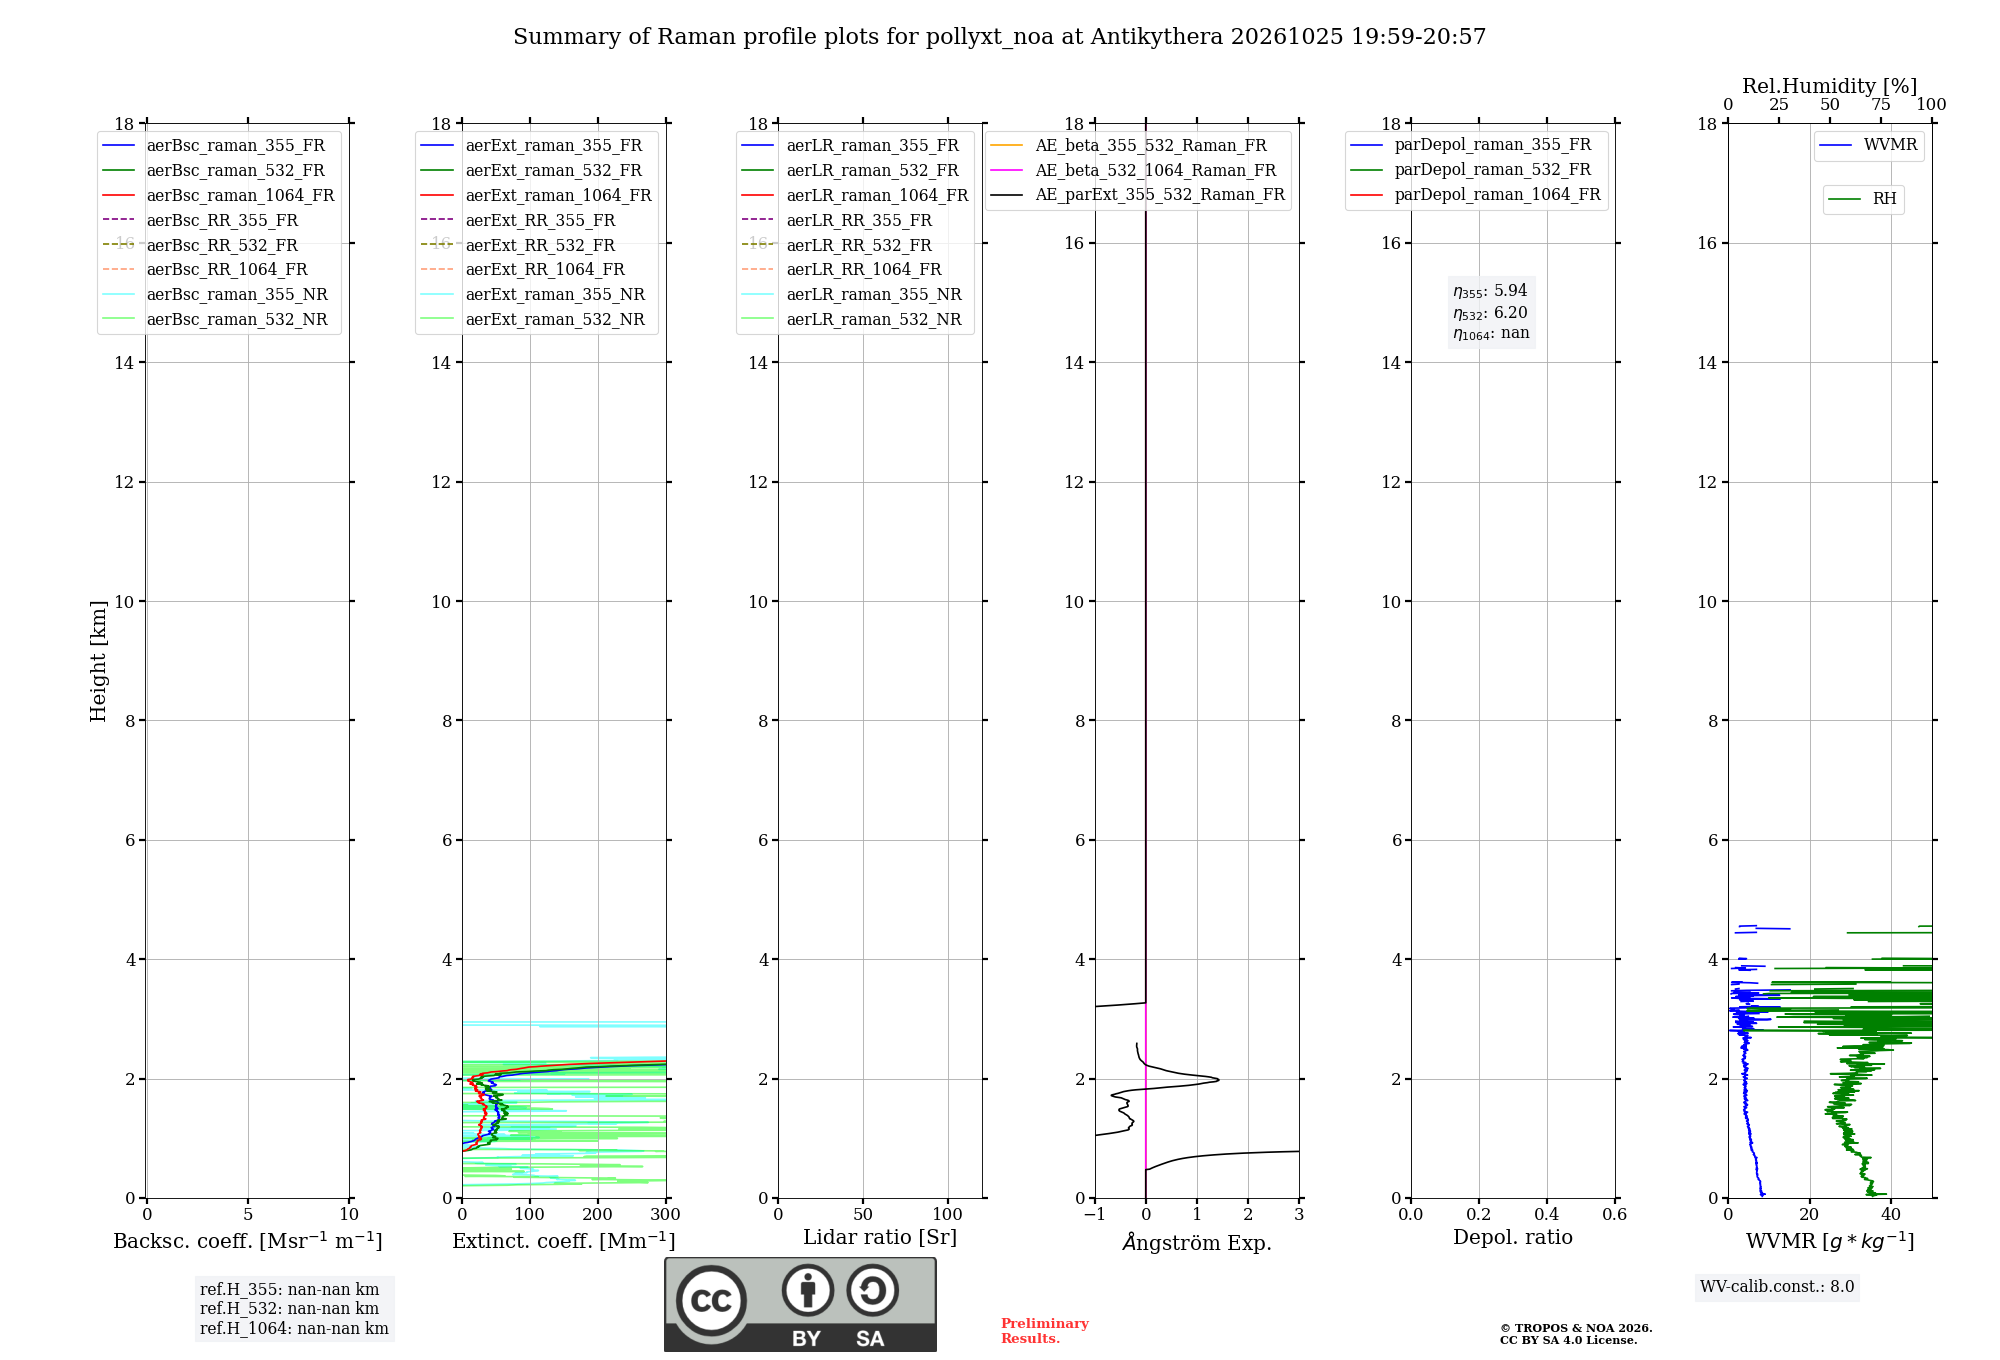Select legend entry aerBsc_raman_1064_FR

218,195
